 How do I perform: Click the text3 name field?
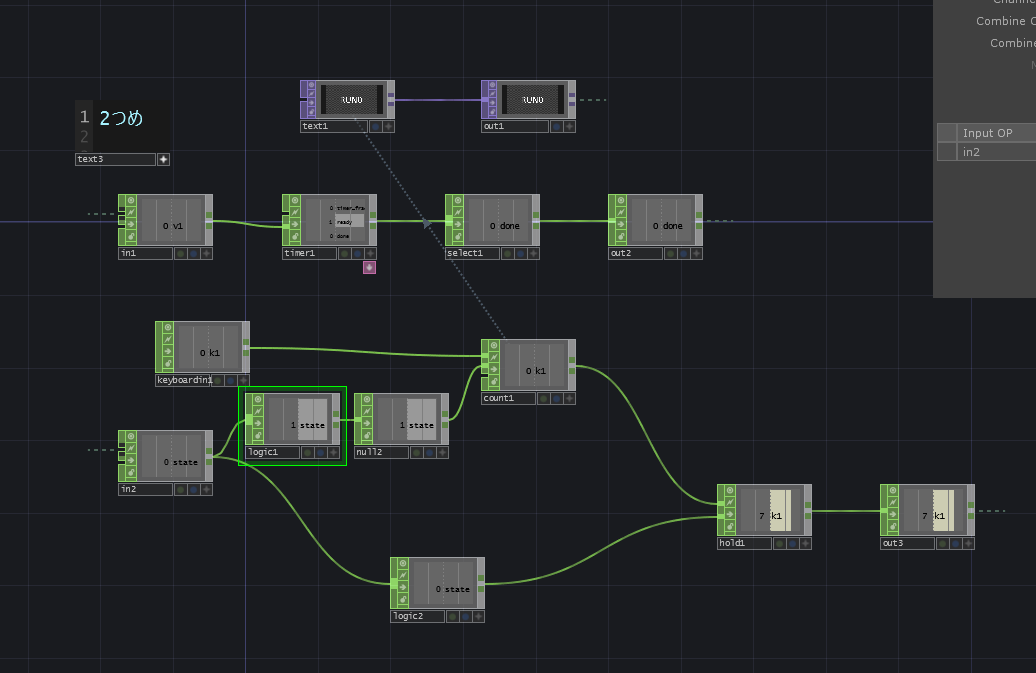point(115,159)
